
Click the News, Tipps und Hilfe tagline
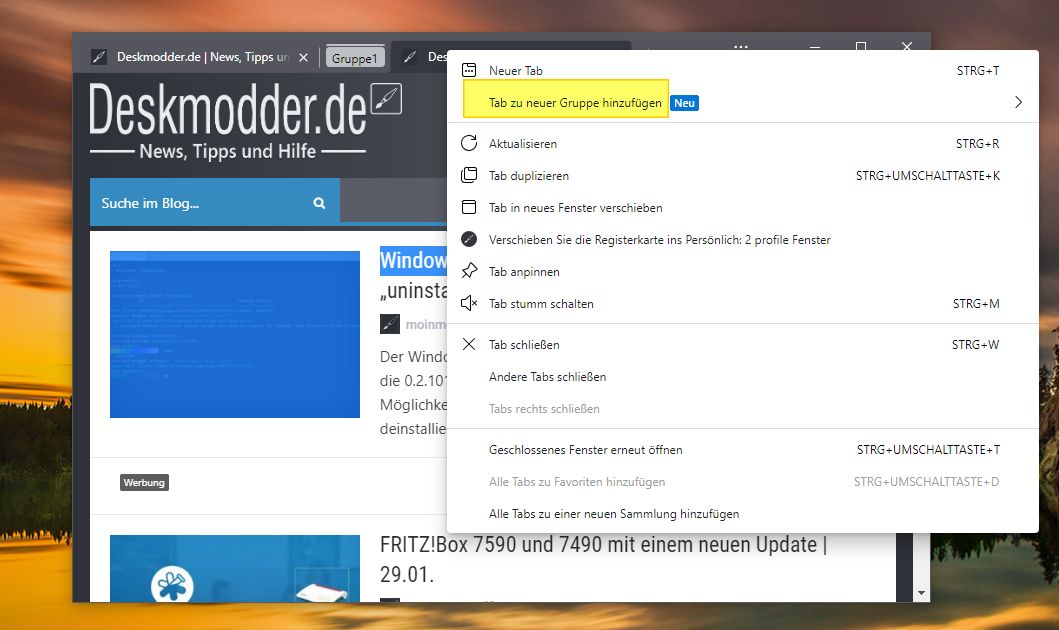coord(228,151)
